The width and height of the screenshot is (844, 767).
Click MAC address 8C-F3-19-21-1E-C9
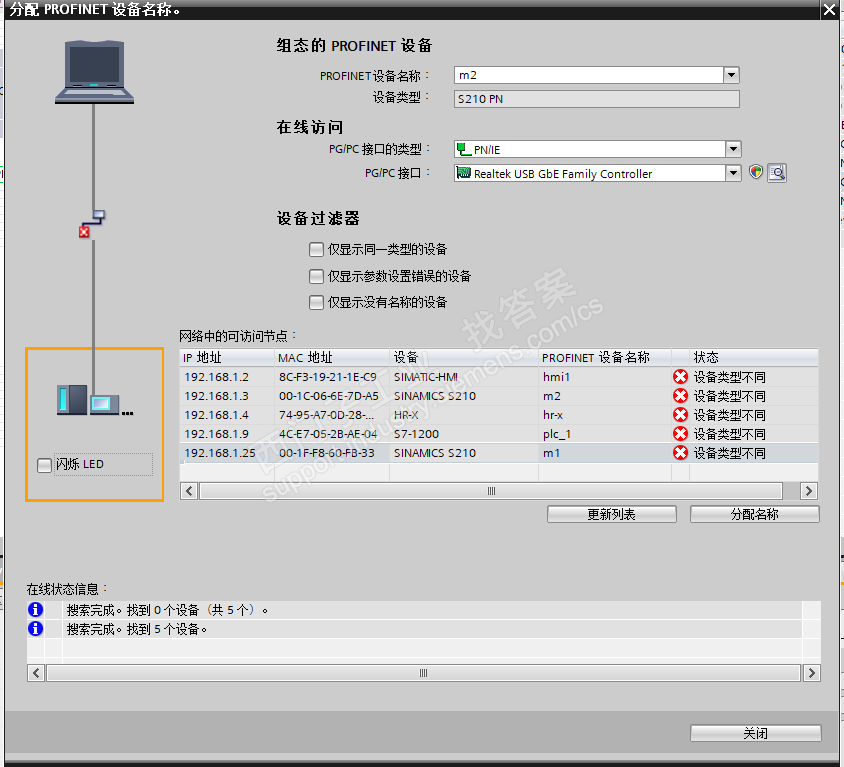pos(328,377)
